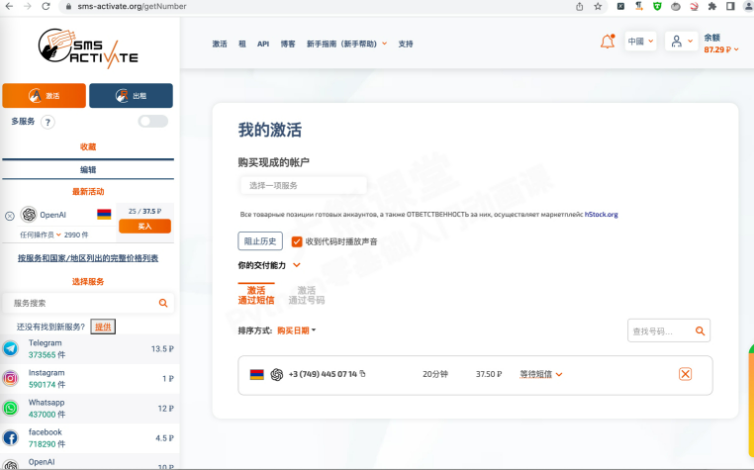Open the 支持 top menu item
754x470 pixels.
(x=405, y=44)
